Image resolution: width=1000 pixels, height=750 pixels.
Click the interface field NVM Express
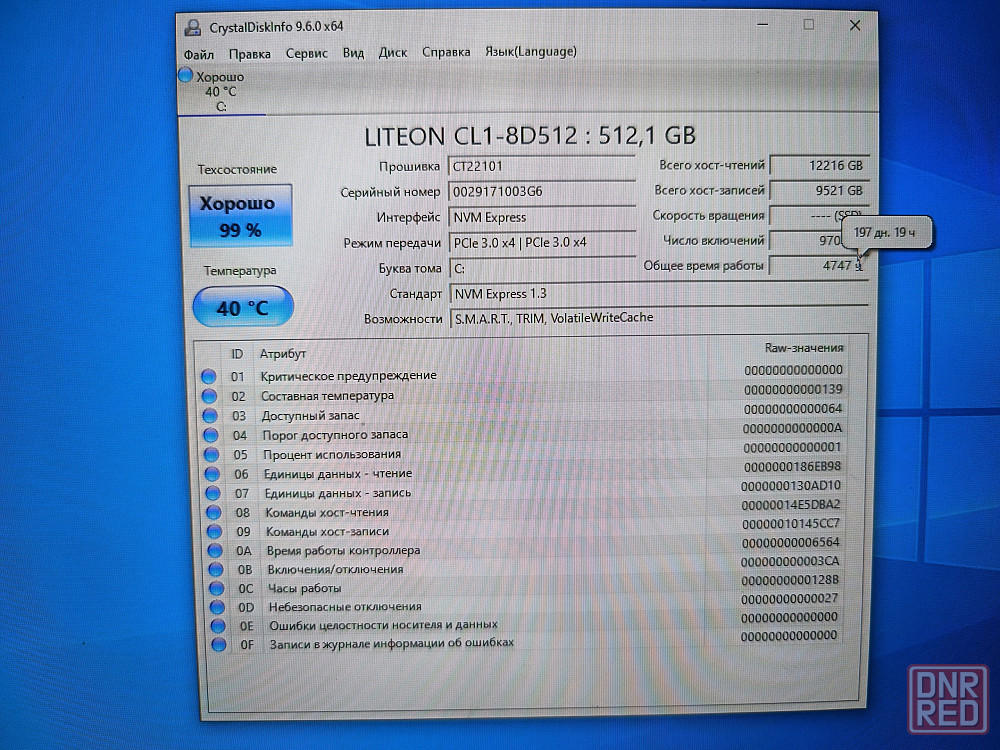[x=541, y=217]
